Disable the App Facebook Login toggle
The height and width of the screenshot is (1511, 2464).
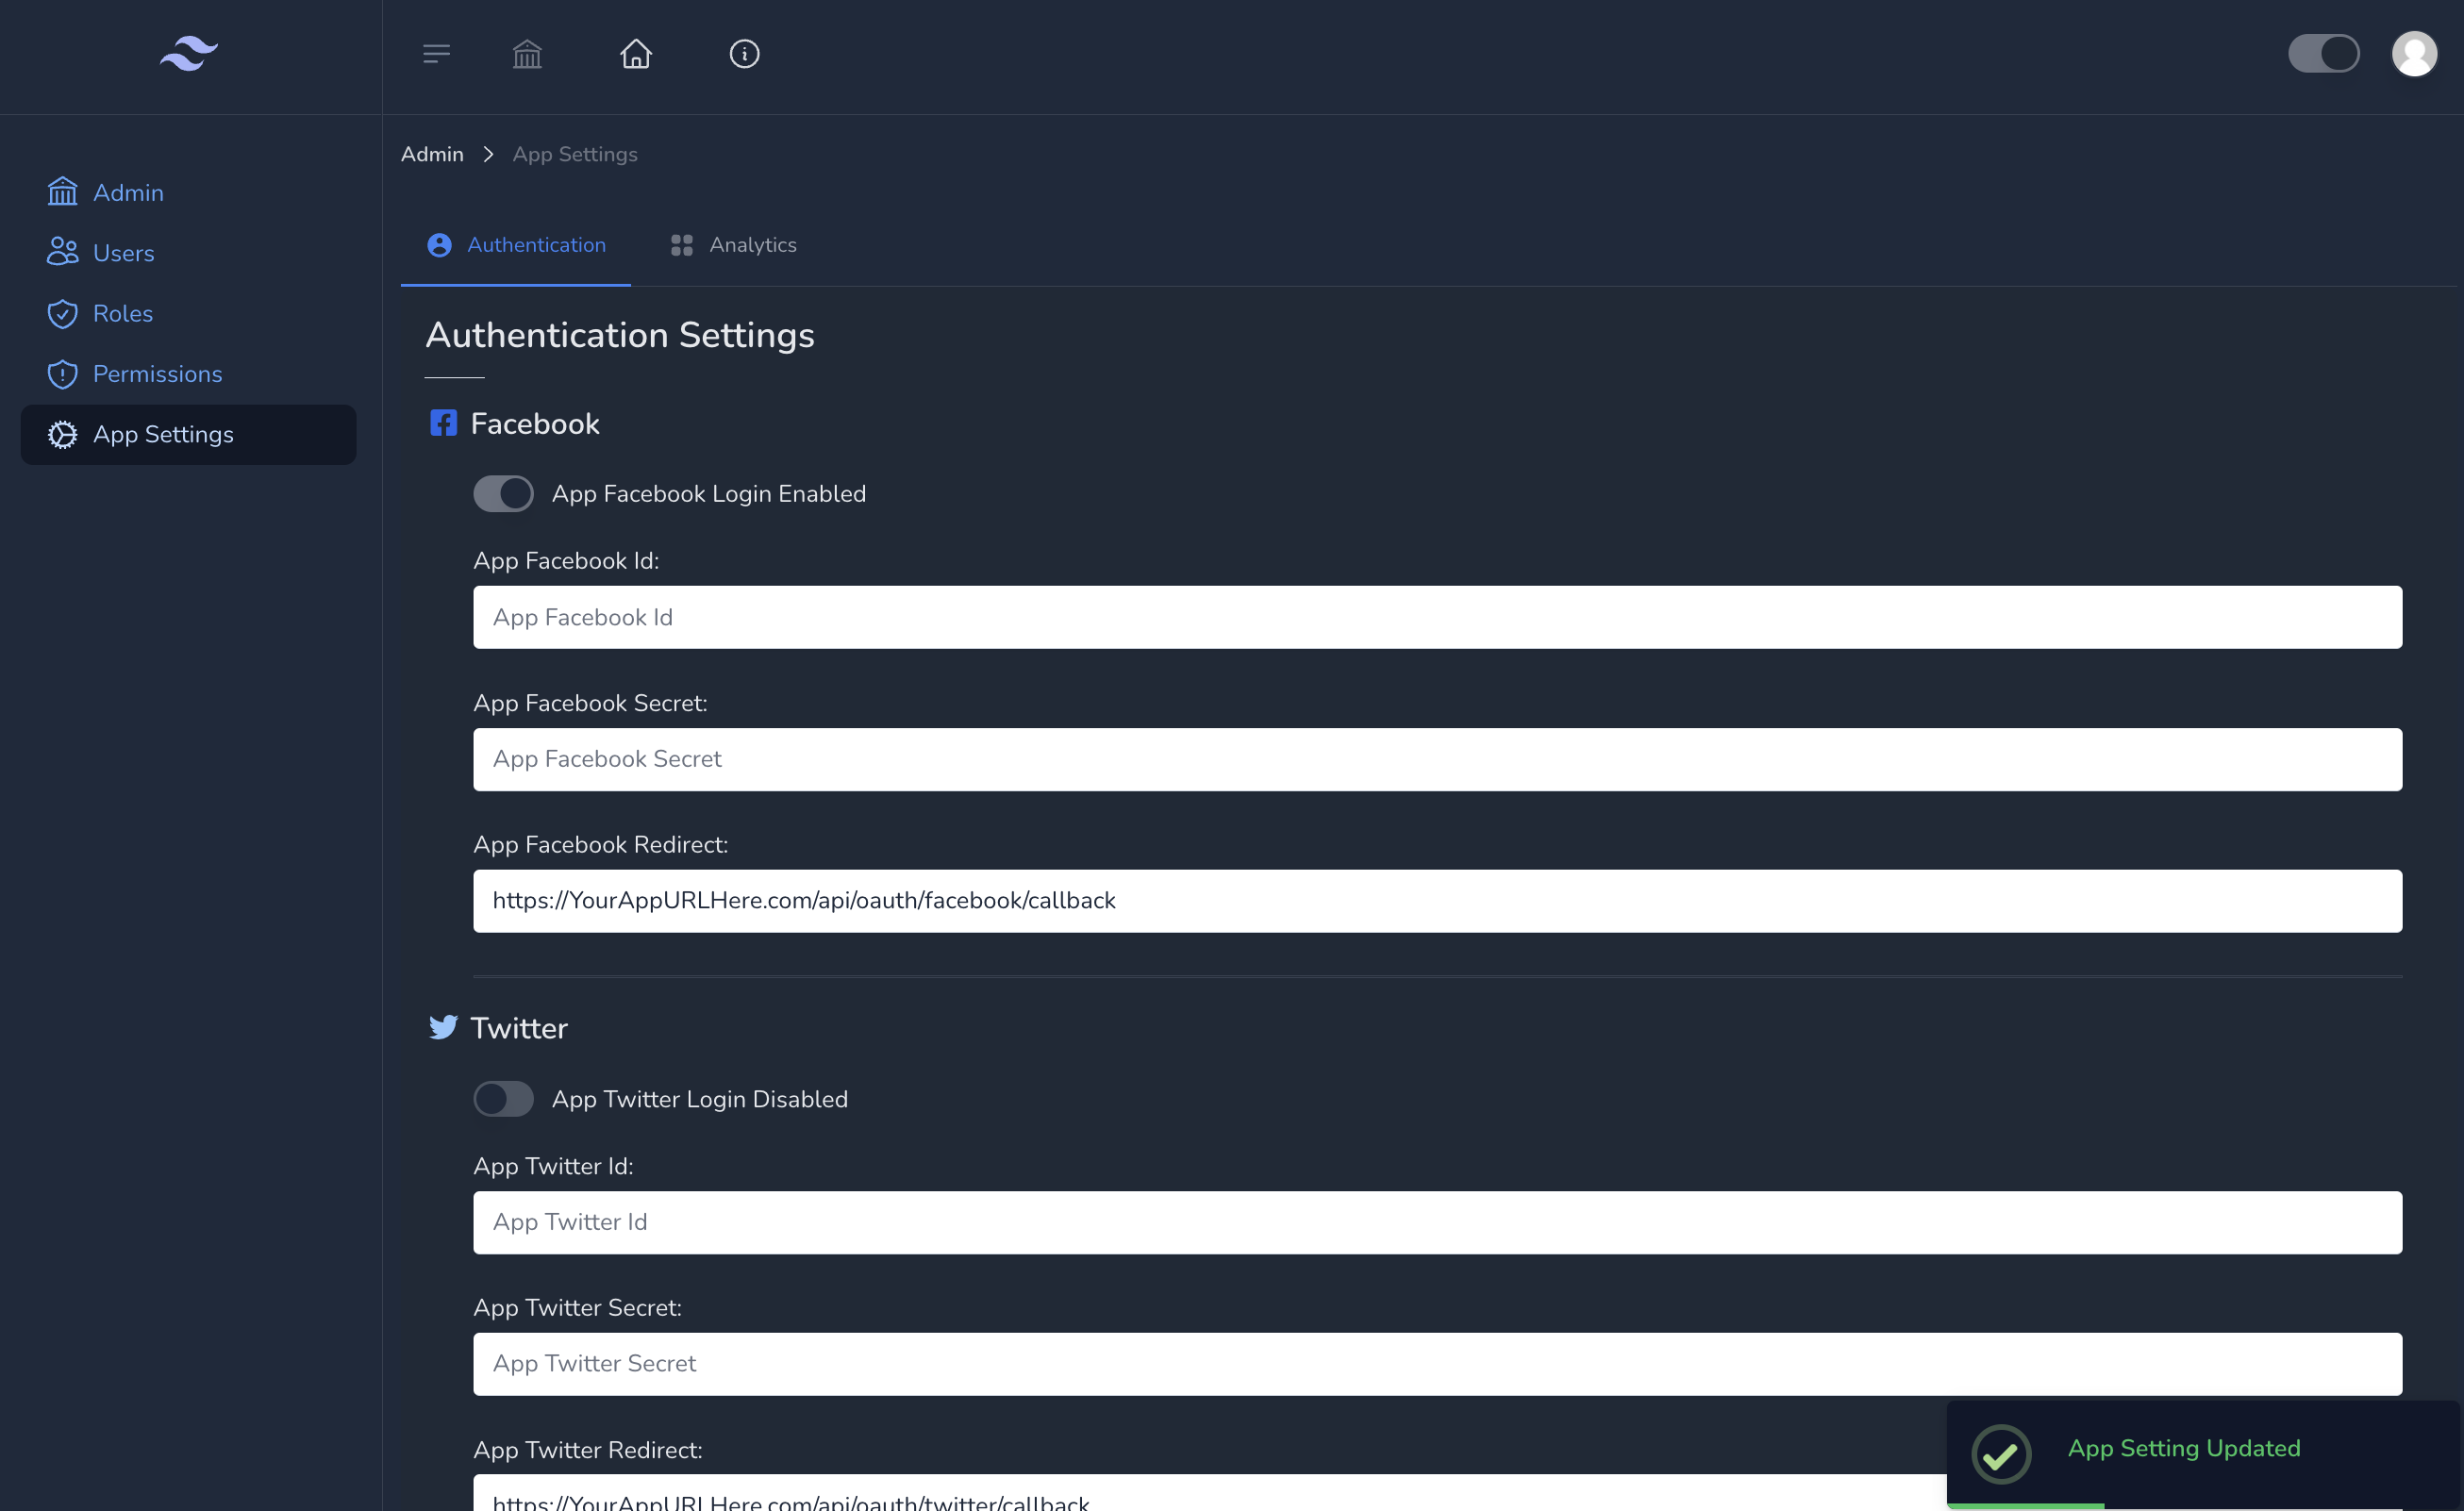(503, 494)
